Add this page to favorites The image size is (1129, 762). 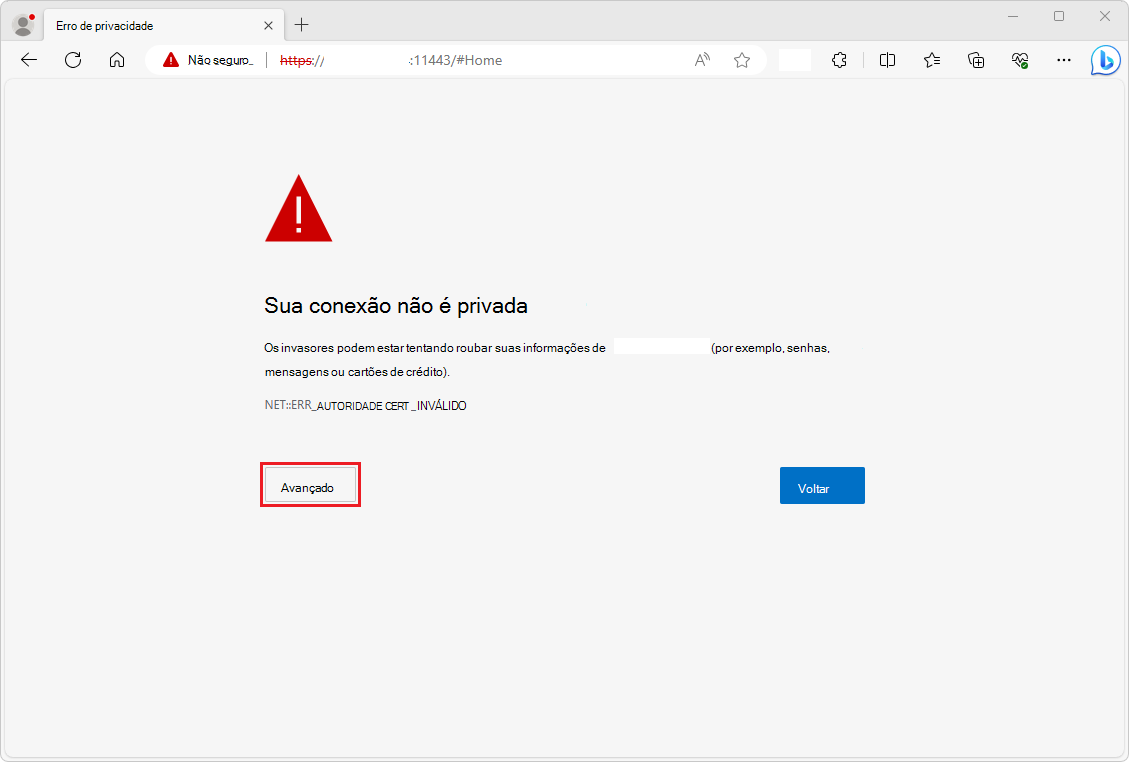(x=742, y=60)
